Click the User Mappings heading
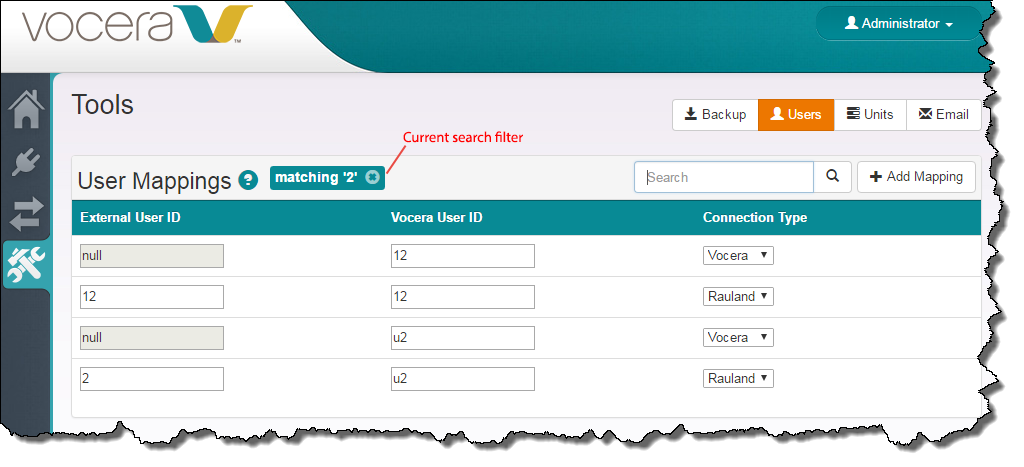This screenshot has width=1024, height=467. (154, 180)
